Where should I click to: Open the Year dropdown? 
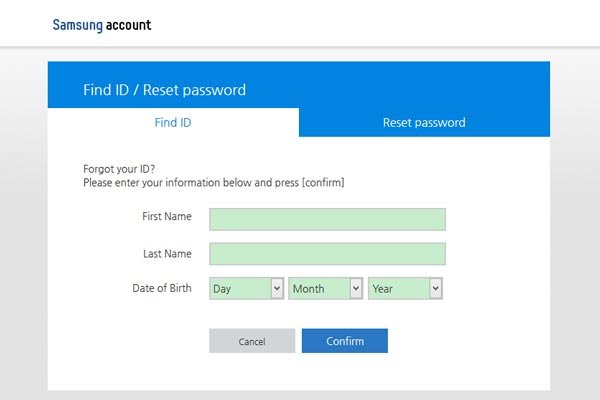pos(405,288)
